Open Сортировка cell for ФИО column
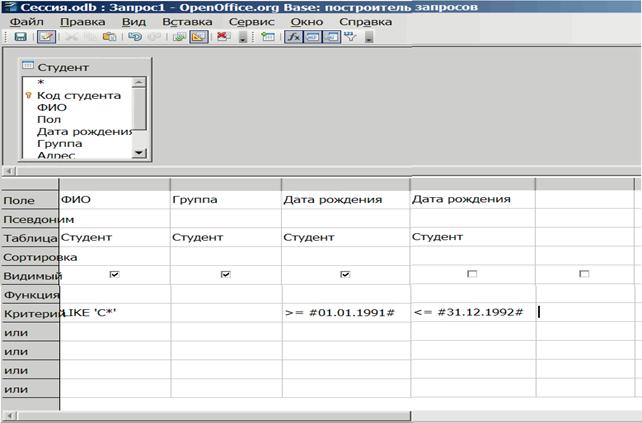Image resolution: width=642 pixels, height=423 pixels. click(x=115, y=256)
